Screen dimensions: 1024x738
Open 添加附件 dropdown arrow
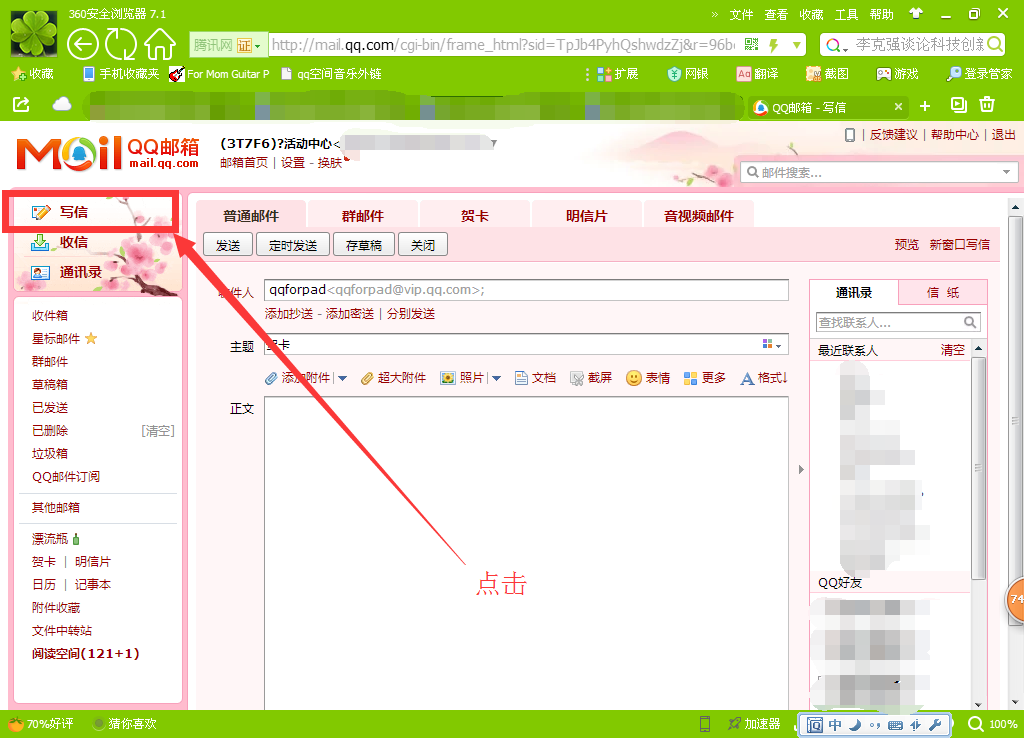tap(343, 378)
